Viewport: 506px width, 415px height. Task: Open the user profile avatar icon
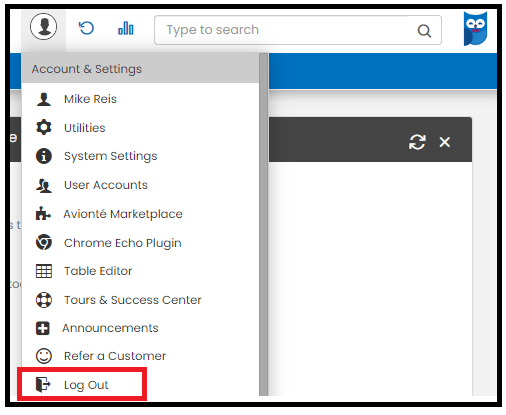point(43,27)
